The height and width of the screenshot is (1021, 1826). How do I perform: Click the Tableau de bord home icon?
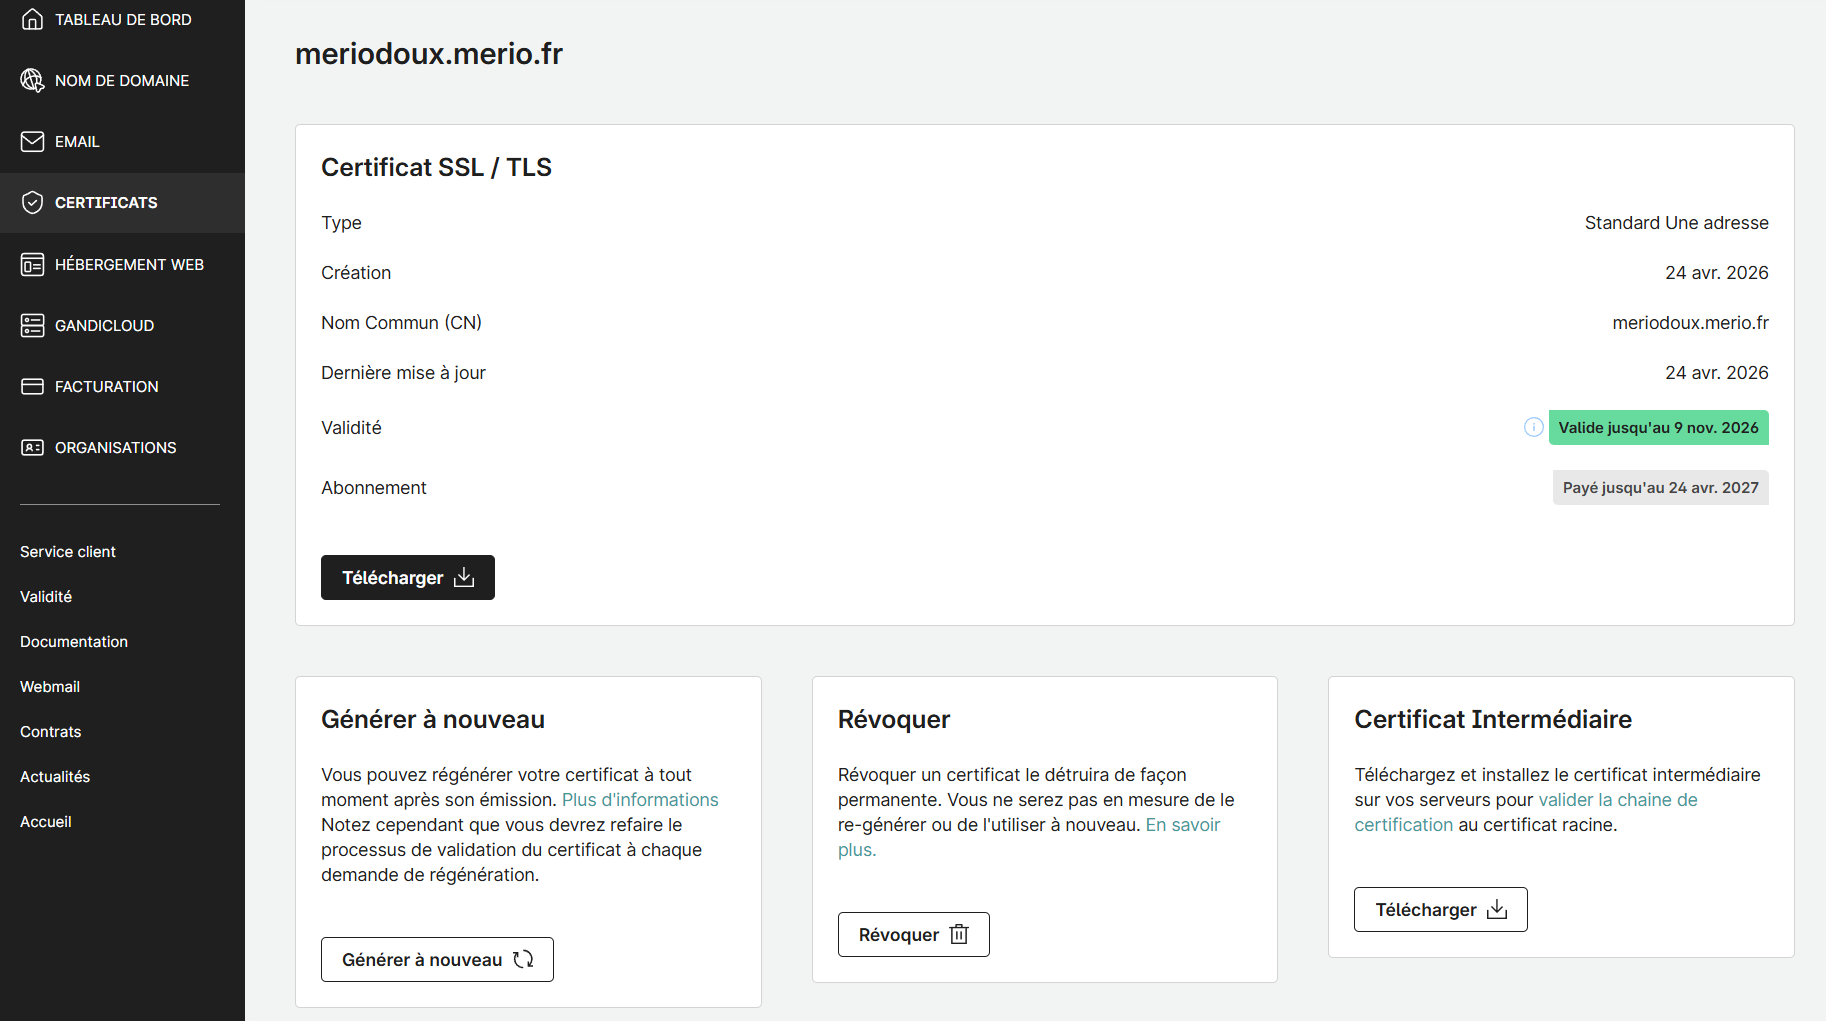(x=32, y=20)
